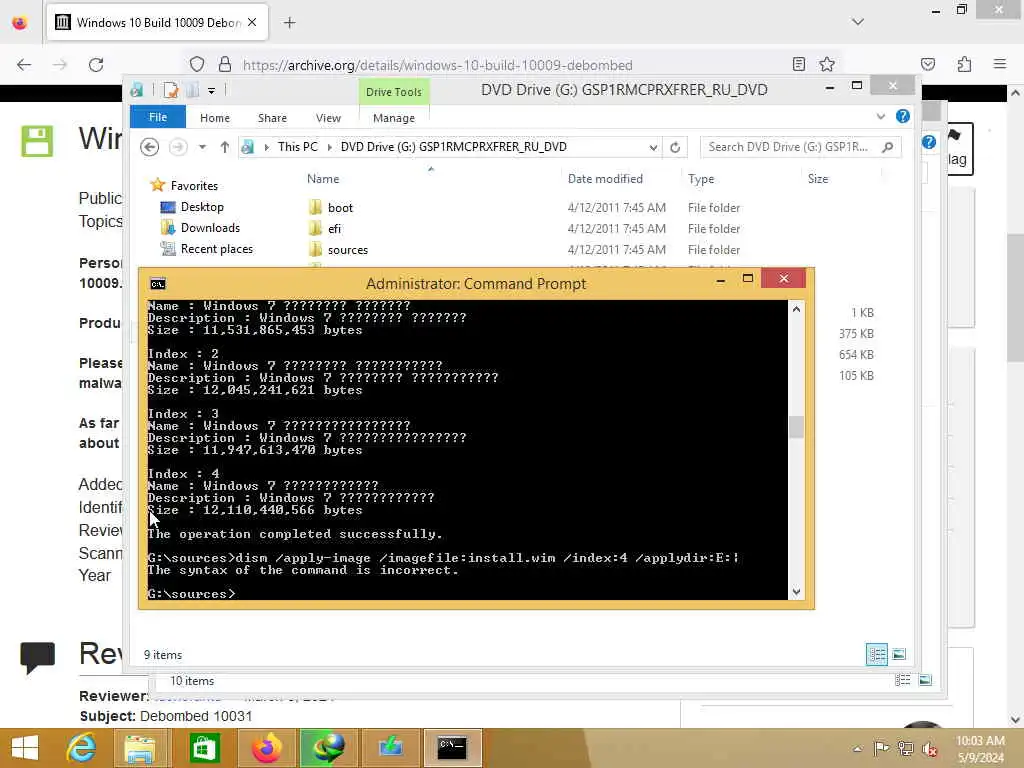Open a new Firefox tab

coord(289,23)
